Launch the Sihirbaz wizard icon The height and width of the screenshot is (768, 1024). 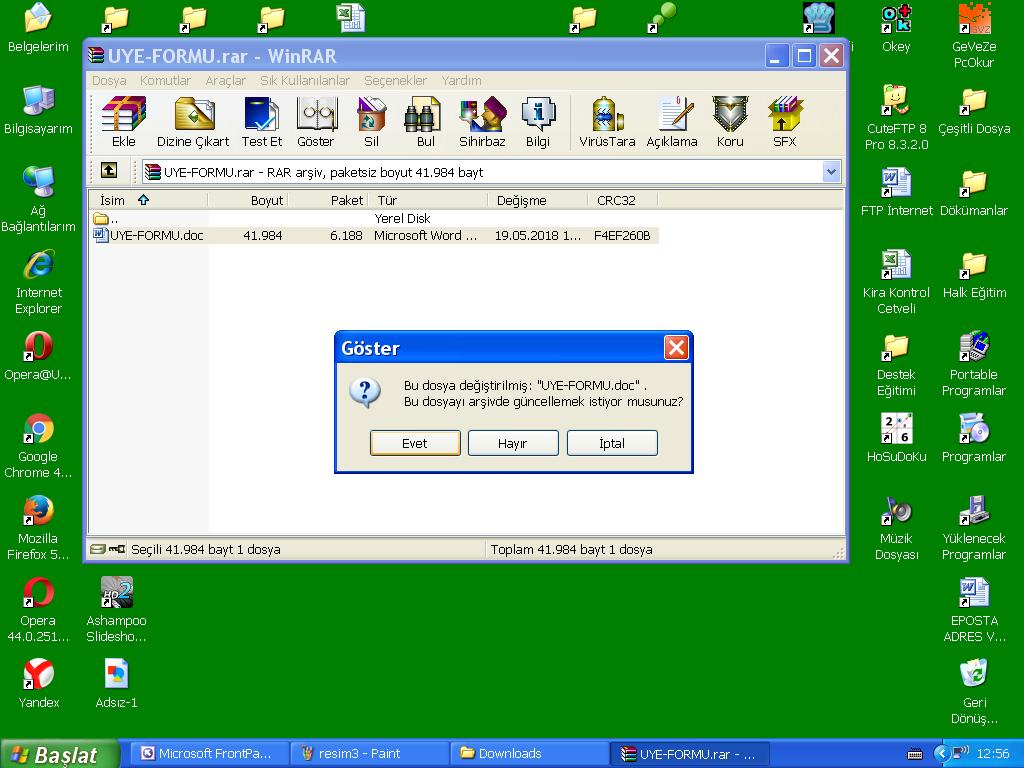click(x=482, y=122)
